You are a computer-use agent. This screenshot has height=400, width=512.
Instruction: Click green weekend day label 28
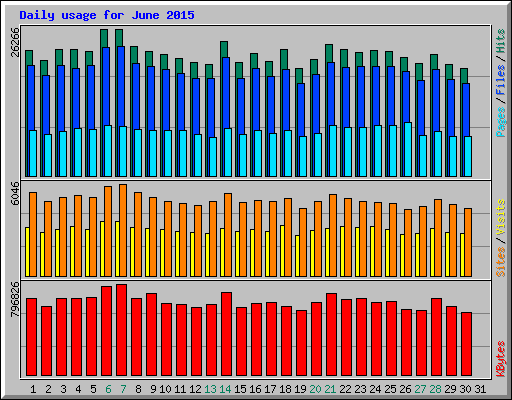(x=435, y=389)
